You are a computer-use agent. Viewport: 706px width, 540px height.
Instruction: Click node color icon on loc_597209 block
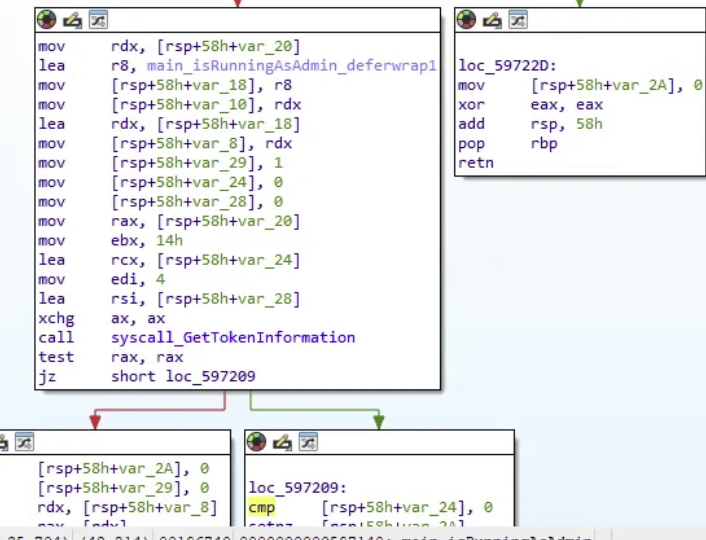(x=257, y=442)
